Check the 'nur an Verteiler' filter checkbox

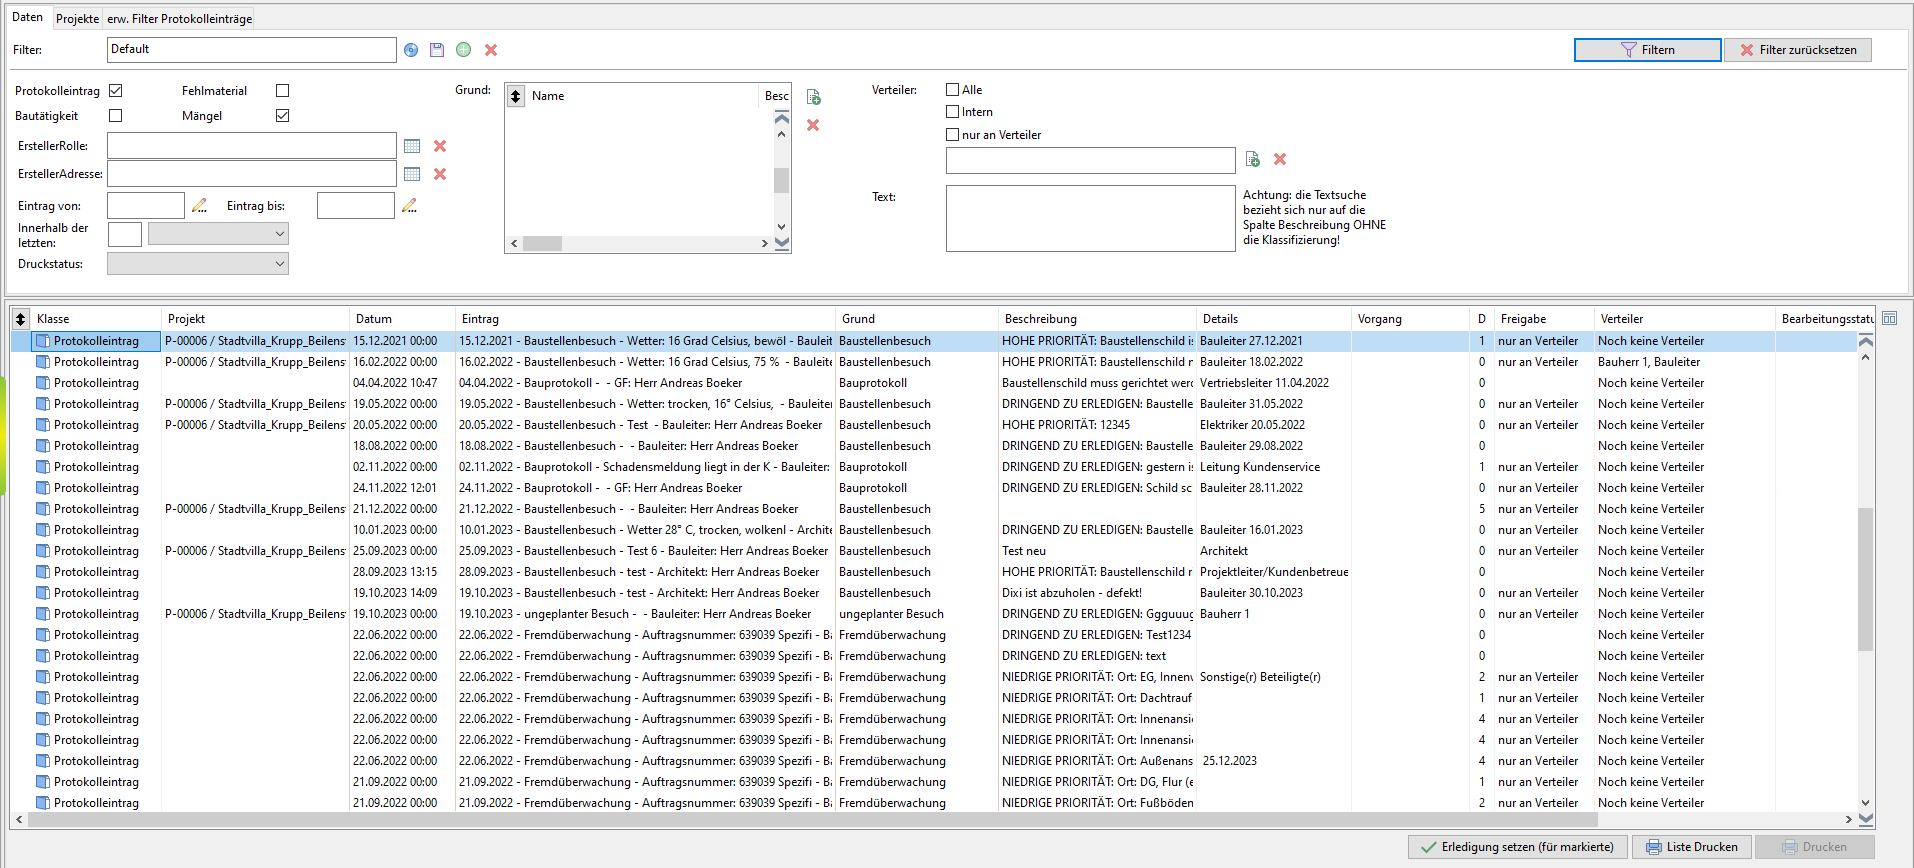point(953,135)
